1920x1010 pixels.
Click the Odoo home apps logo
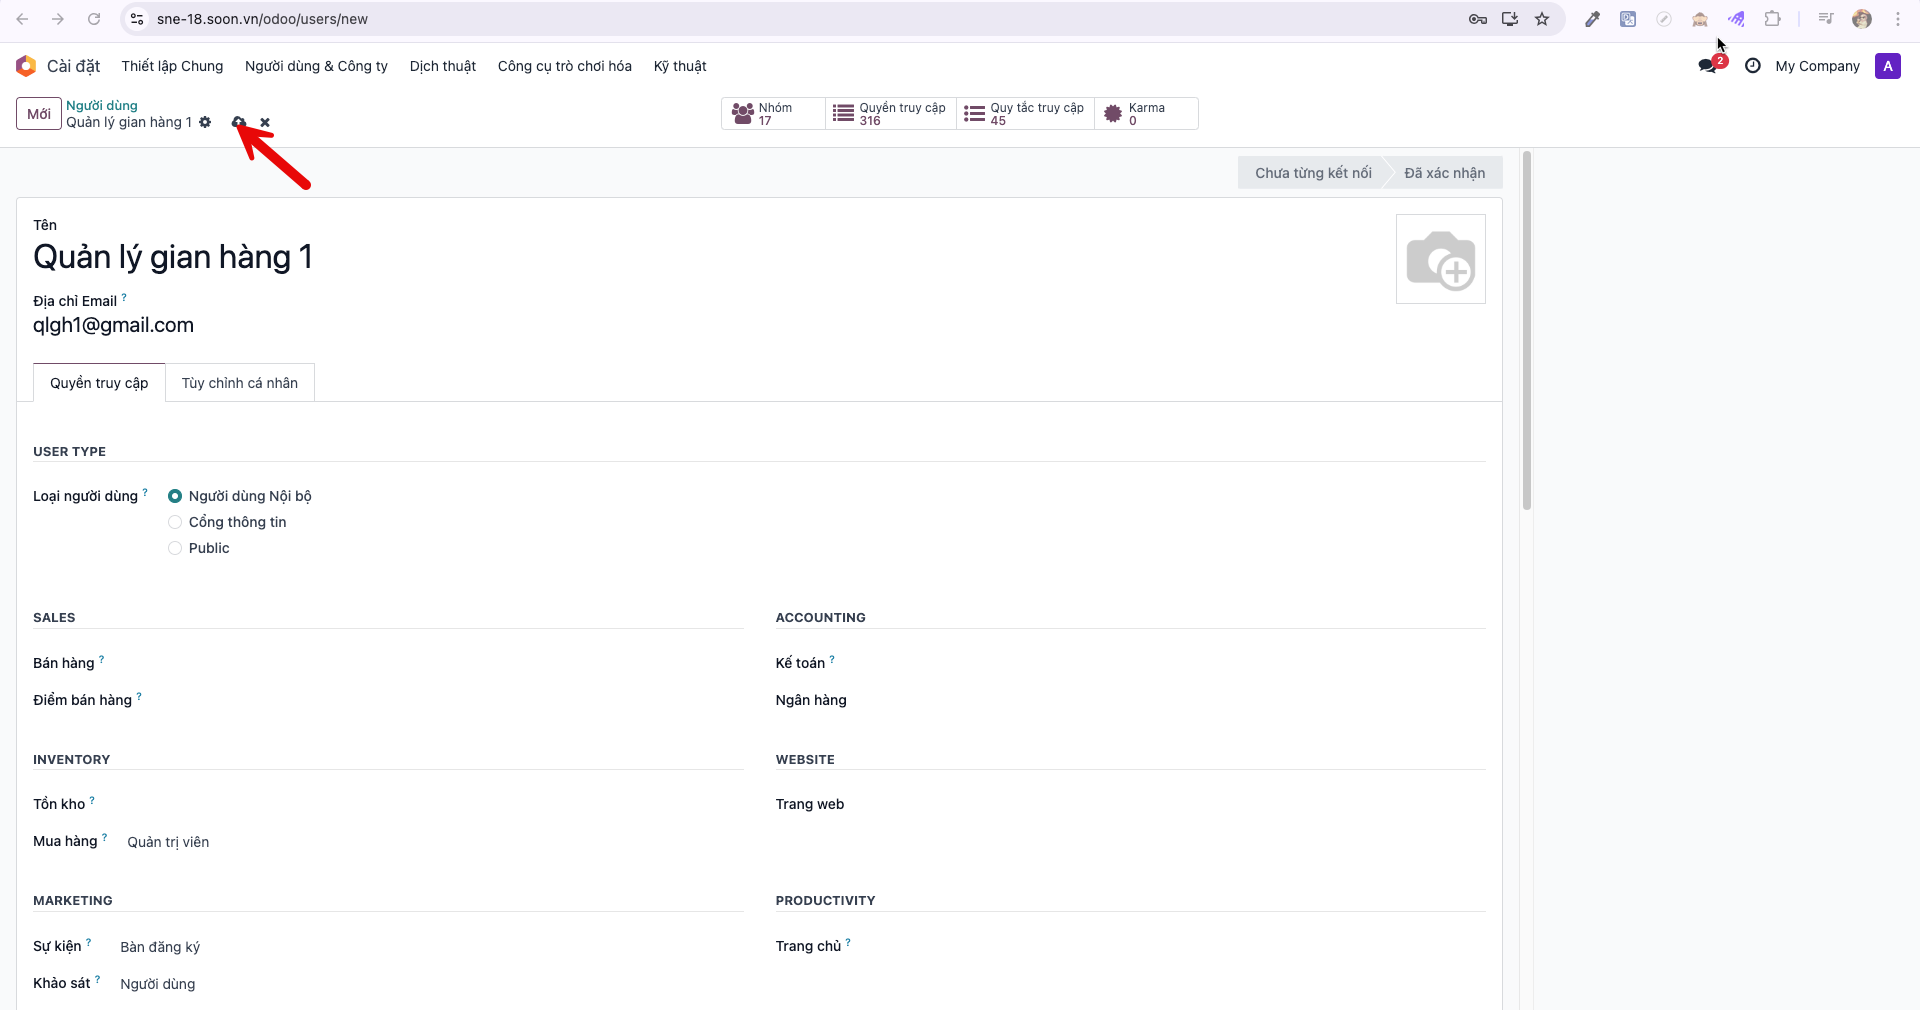click(26, 66)
